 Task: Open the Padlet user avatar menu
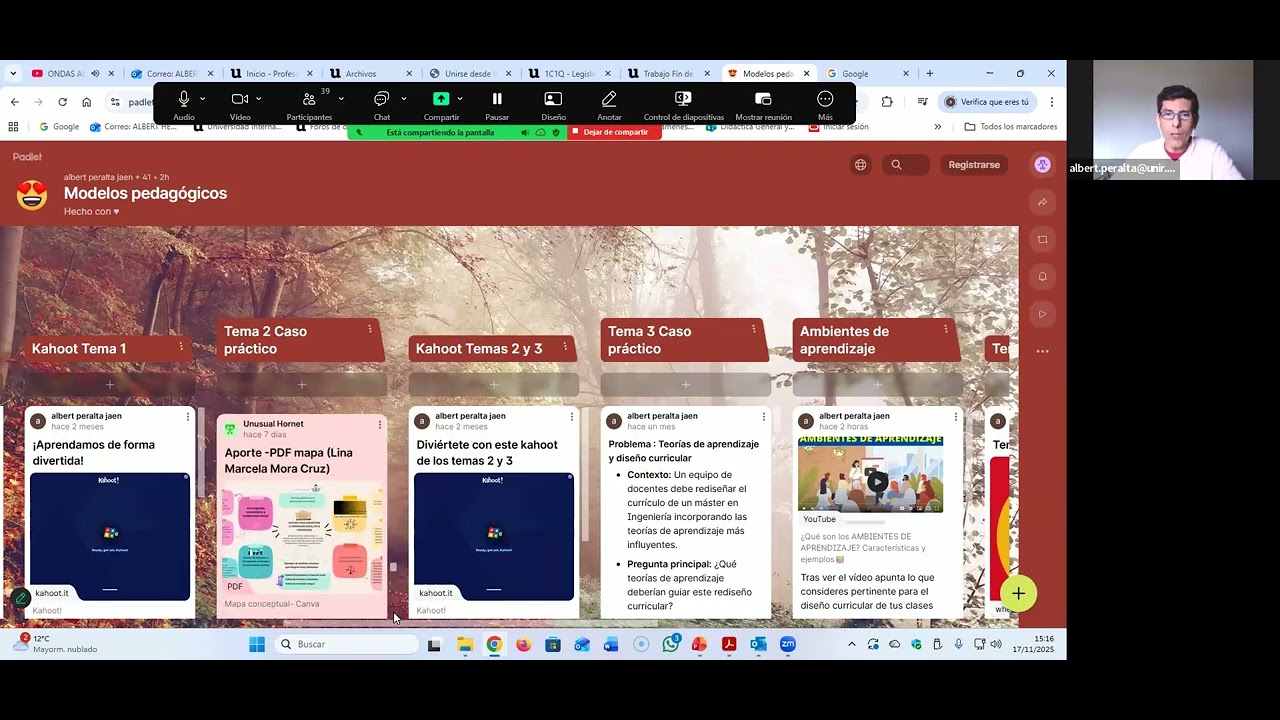coord(1043,165)
